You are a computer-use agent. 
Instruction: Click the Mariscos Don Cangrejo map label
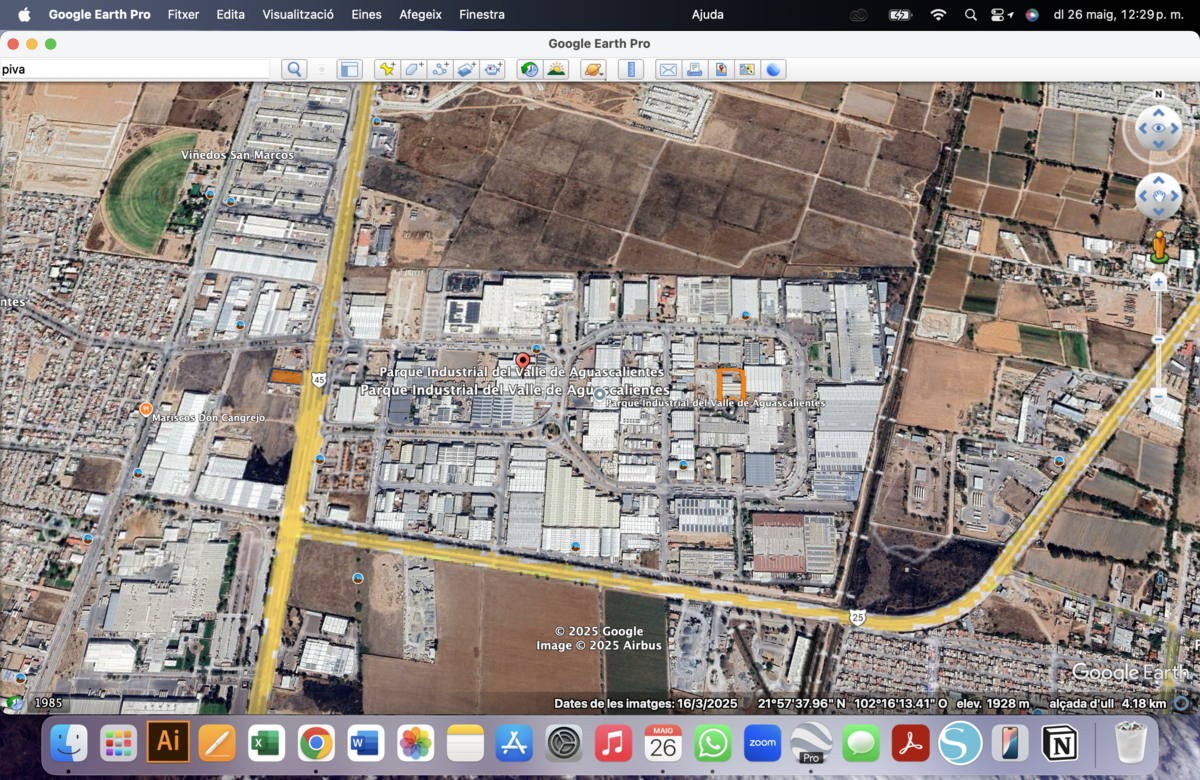208,418
